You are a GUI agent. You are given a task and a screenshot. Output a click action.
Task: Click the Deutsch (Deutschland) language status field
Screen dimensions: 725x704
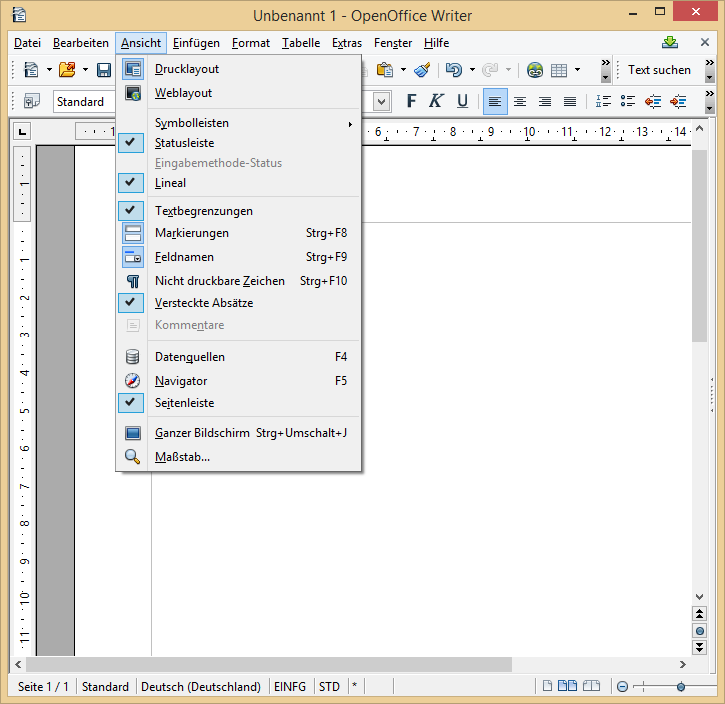[x=201, y=687]
